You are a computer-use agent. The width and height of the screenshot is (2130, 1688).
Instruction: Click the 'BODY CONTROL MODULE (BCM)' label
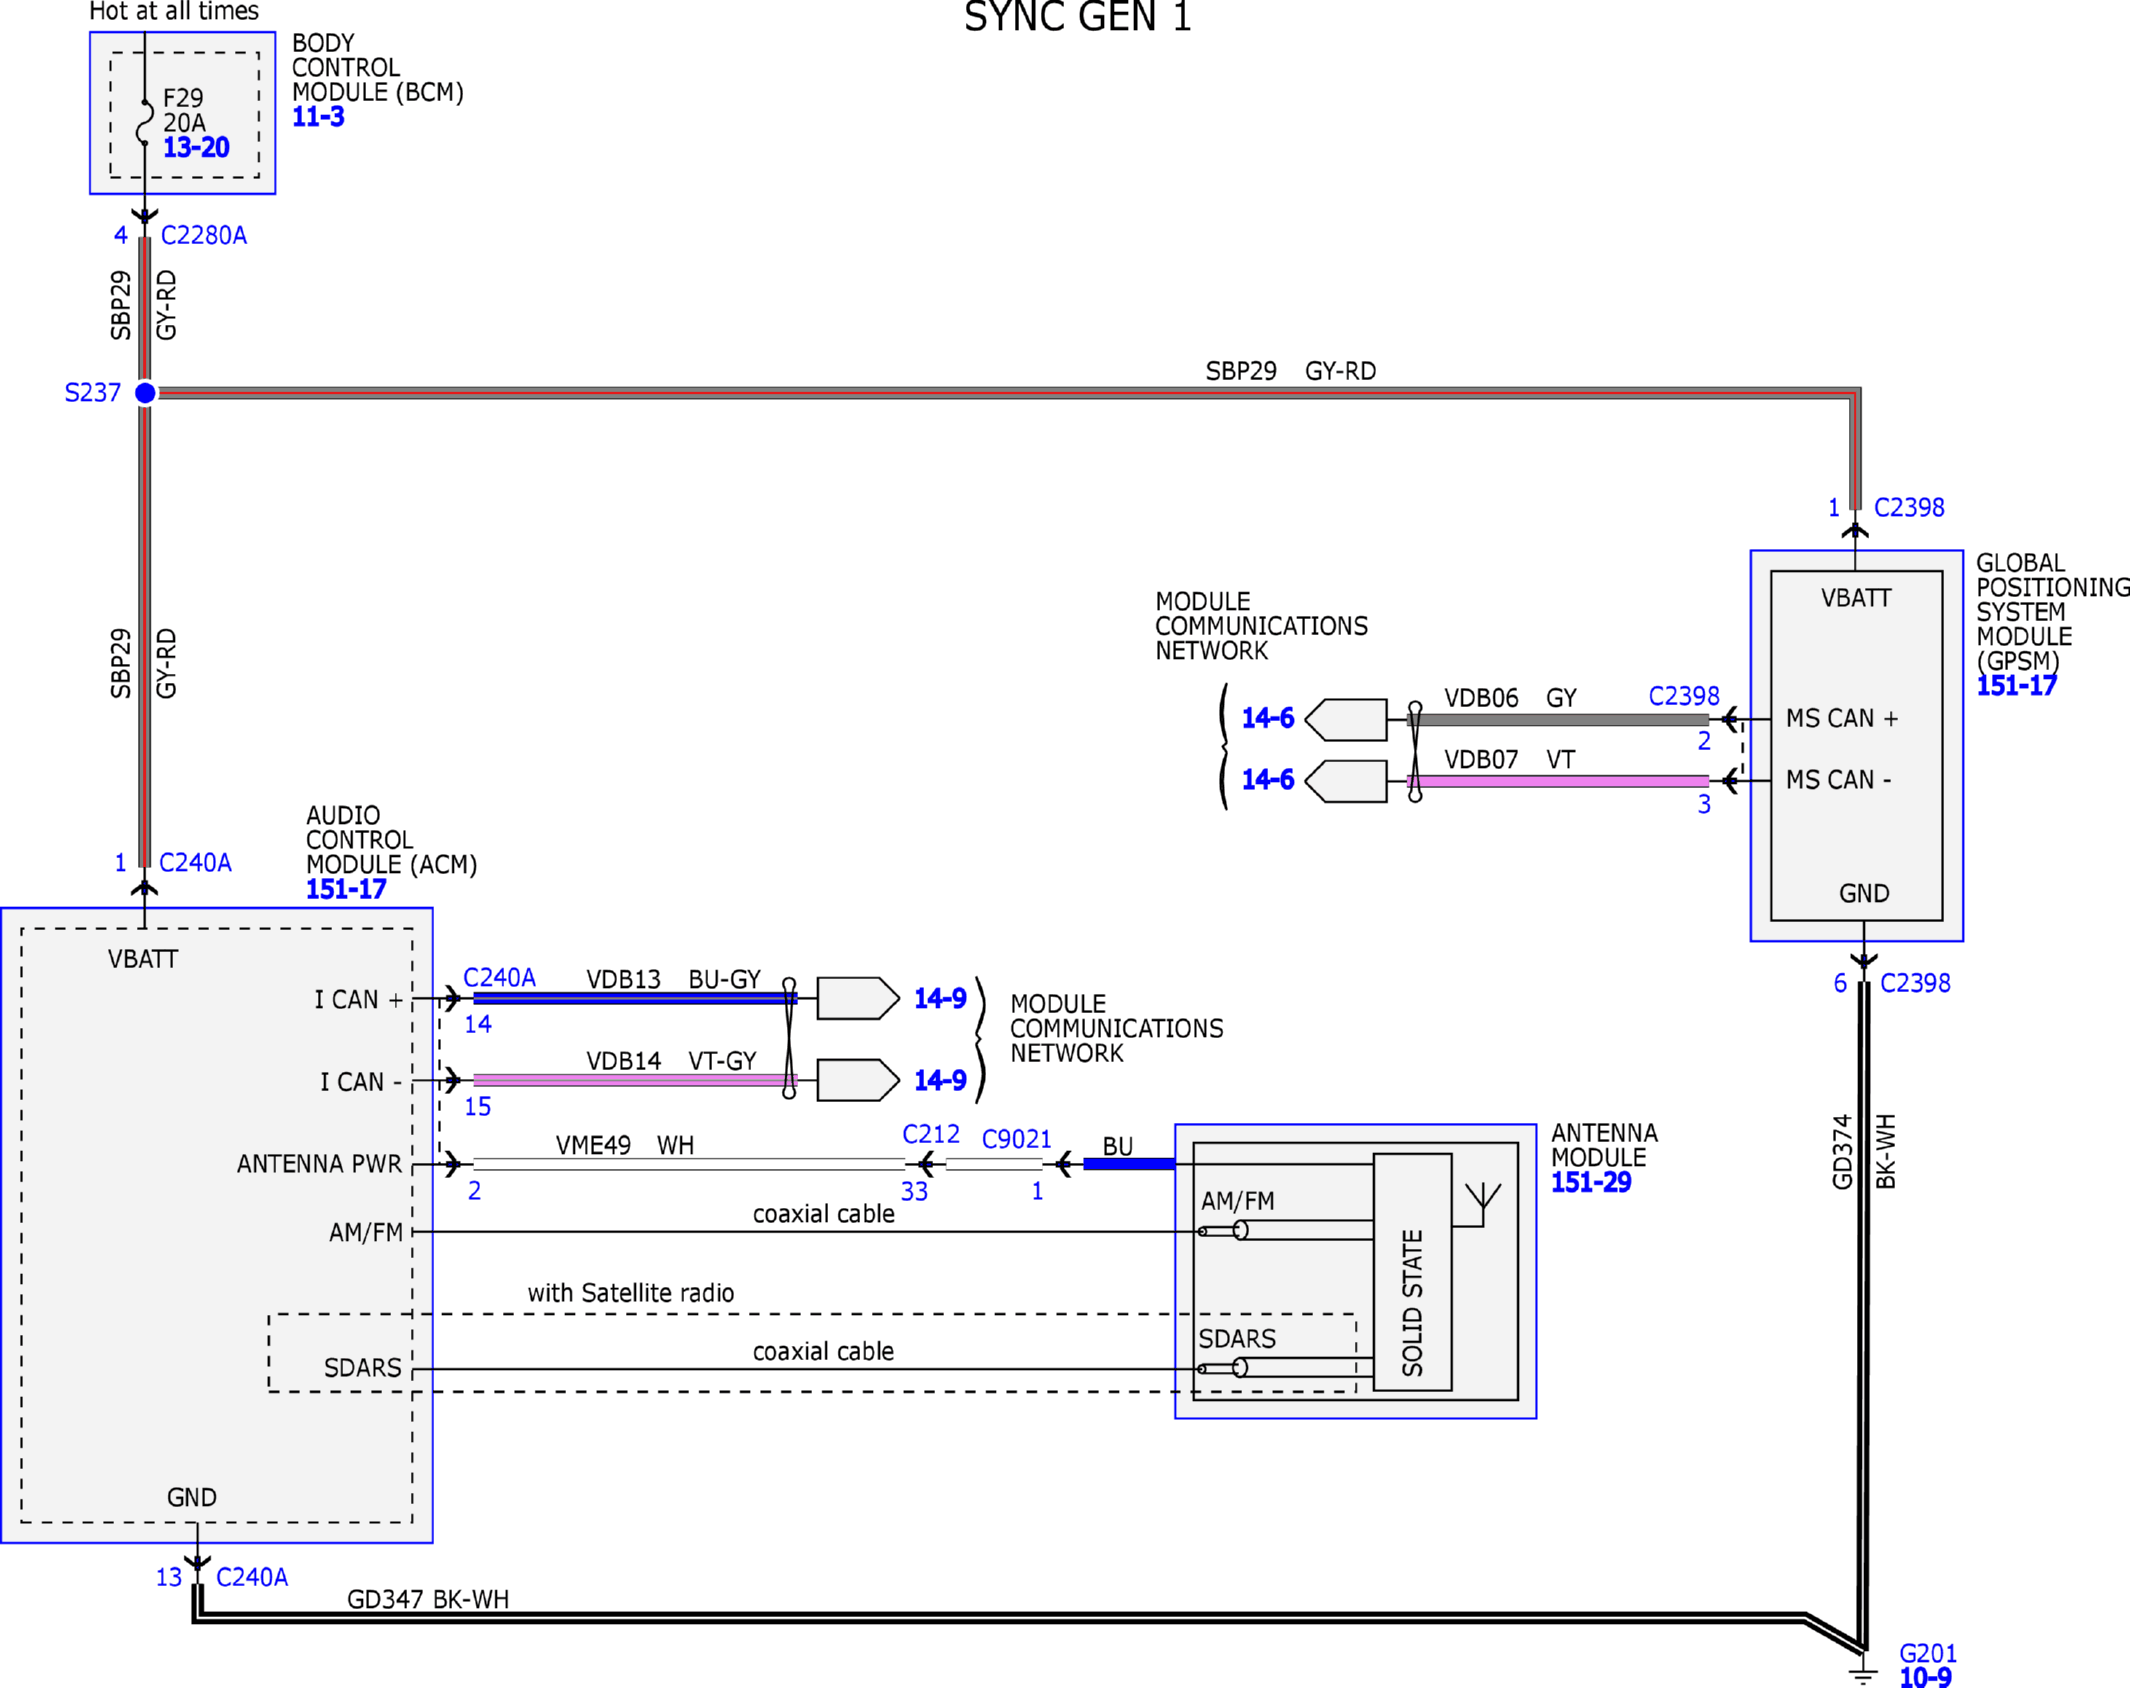coord(378,67)
